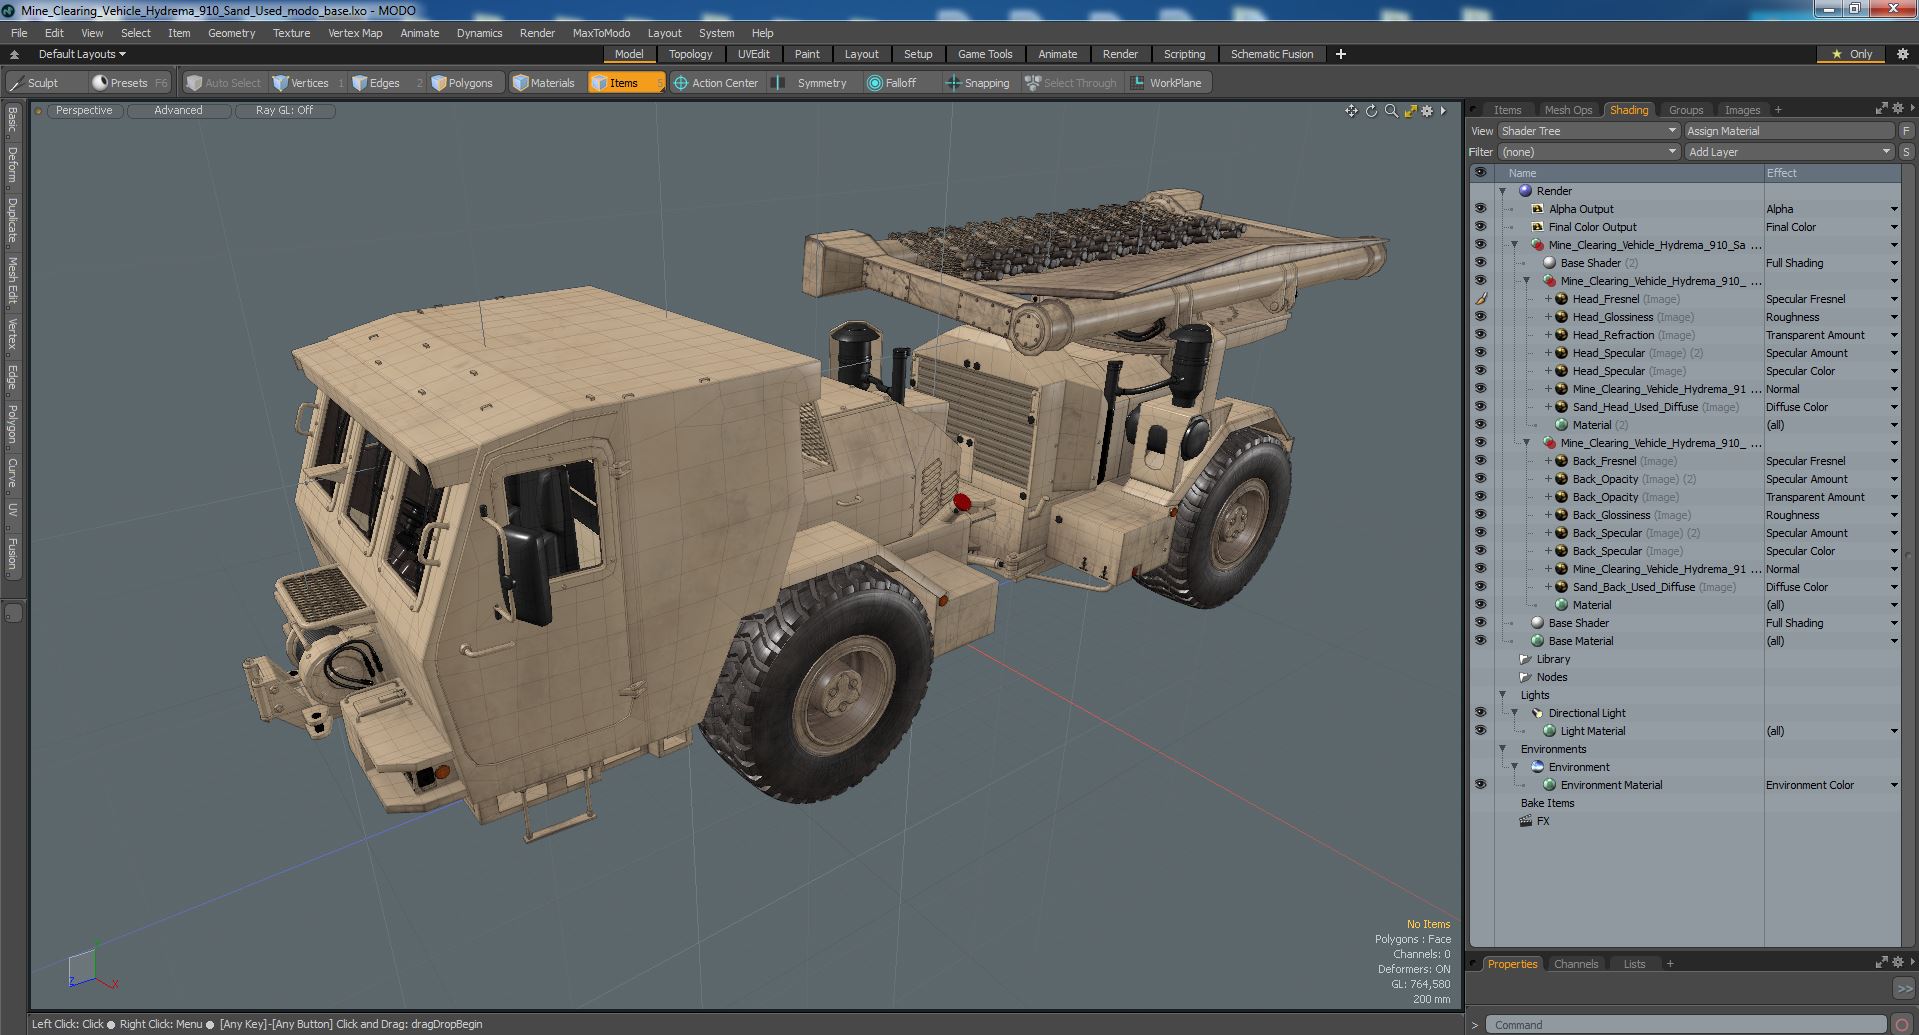1919x1035 pixels.
Task: Open the Action Center menu
Action: coord(716,83)
